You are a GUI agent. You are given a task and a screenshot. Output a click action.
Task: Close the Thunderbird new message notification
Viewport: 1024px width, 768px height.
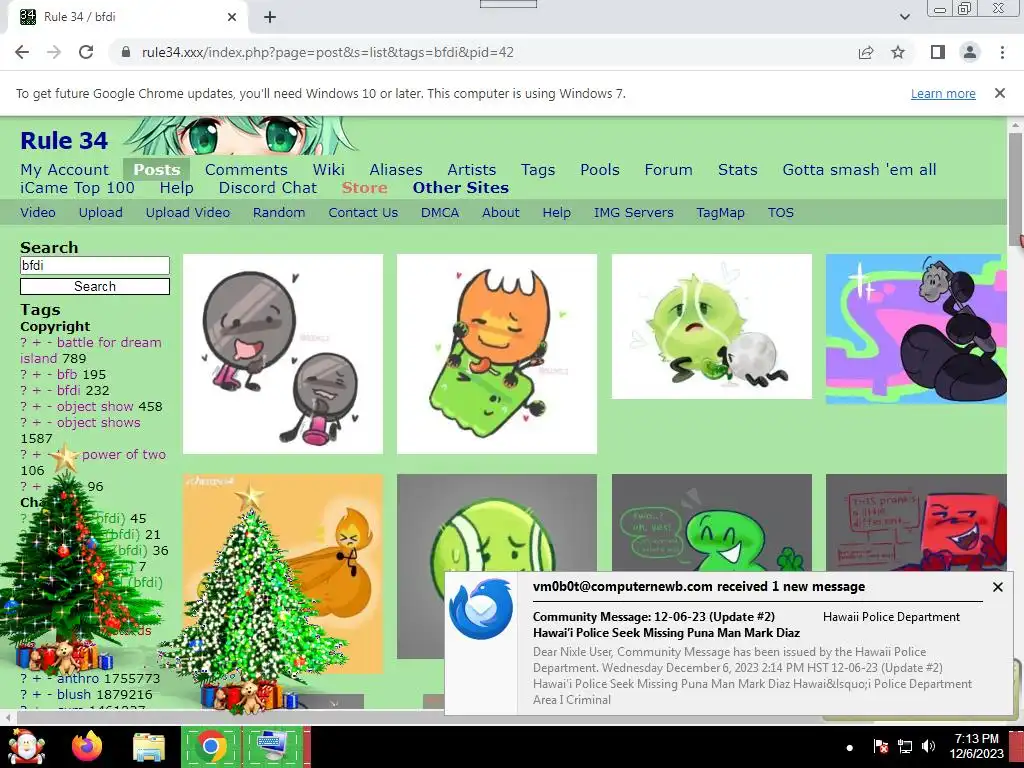[x=997, y=587]
